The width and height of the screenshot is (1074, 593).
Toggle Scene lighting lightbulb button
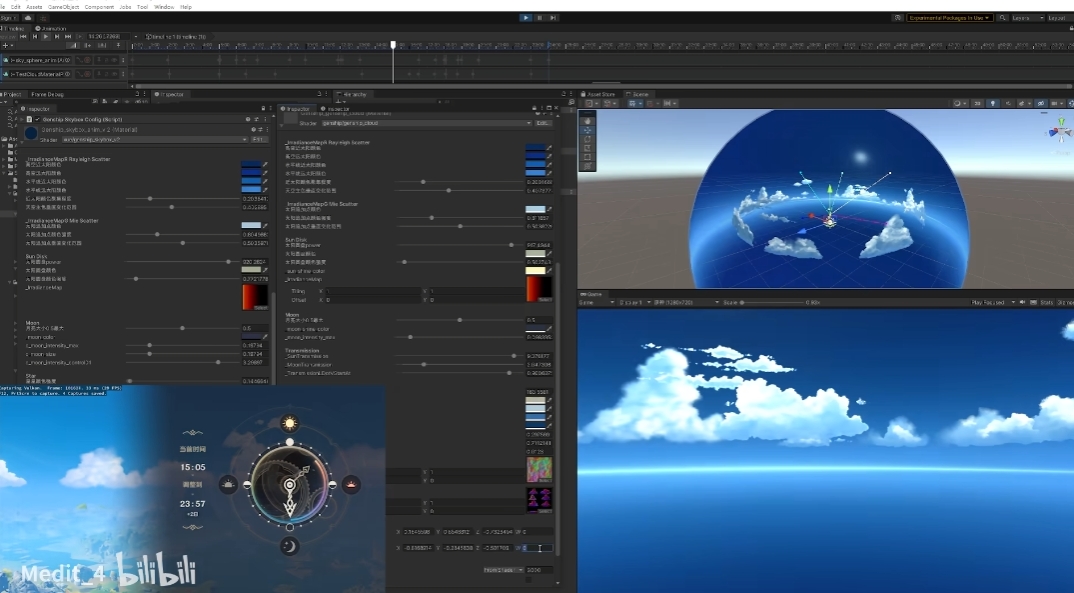pyautogui.click(x=993, y=103)
